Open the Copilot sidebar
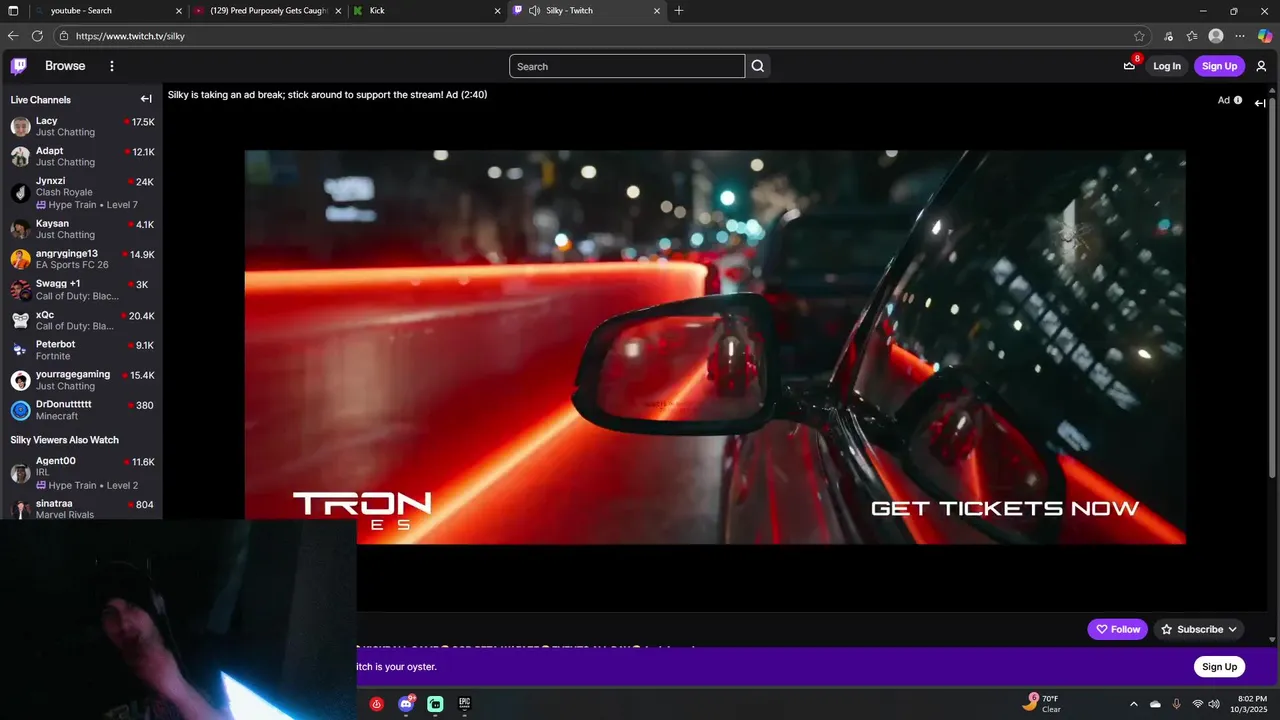This screenshot has width=1280, height=720. [x=1265, y=35]
